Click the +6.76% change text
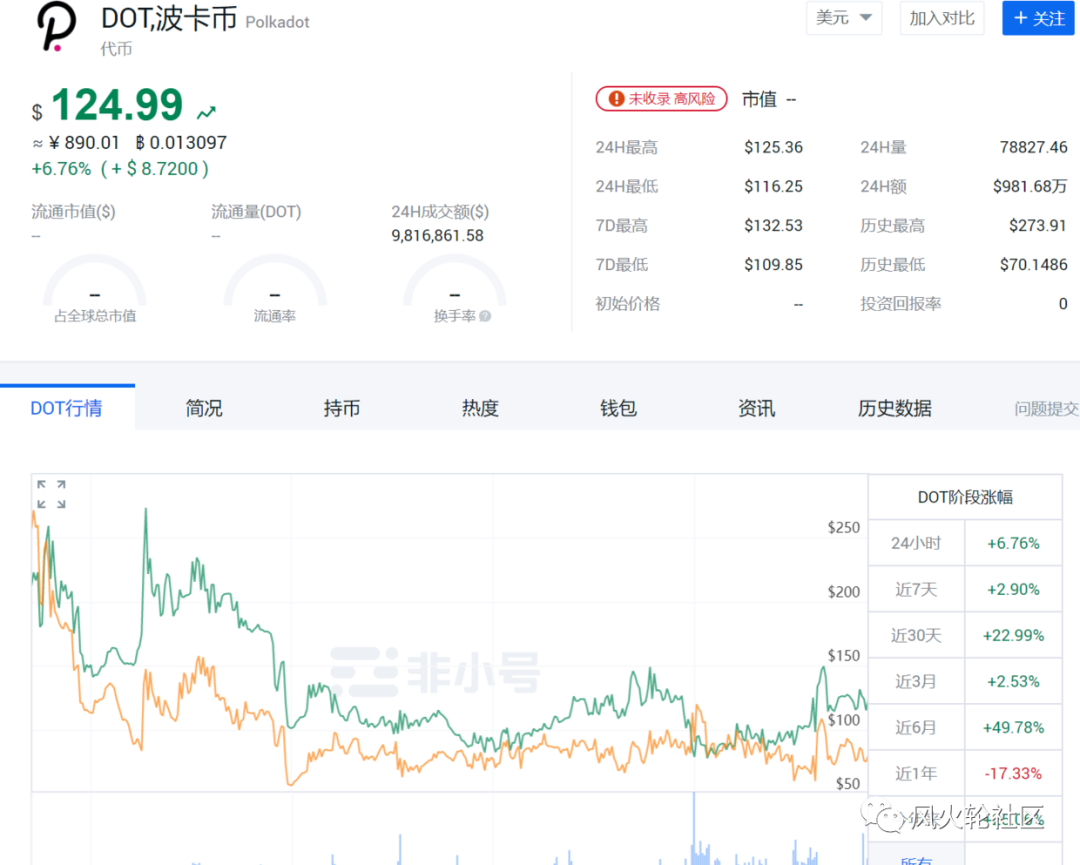The height and width of the screenshot is (865, 1080). pyautogui.click(x=61, y=169)
